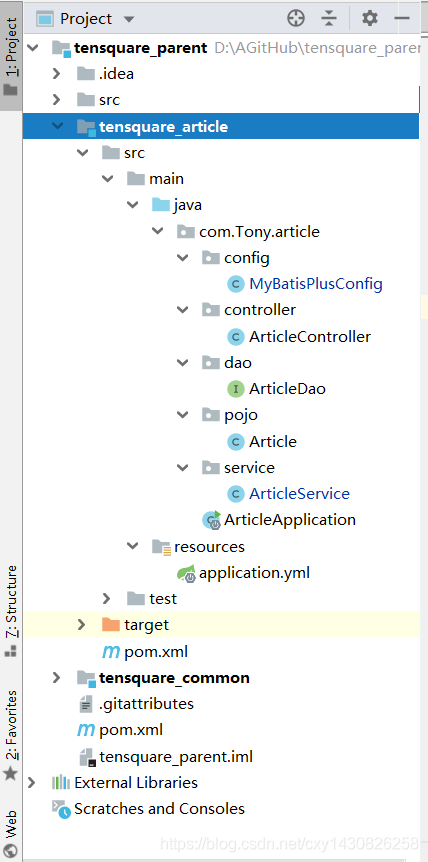Expand the top-level src folder arrow

point(56,100)
